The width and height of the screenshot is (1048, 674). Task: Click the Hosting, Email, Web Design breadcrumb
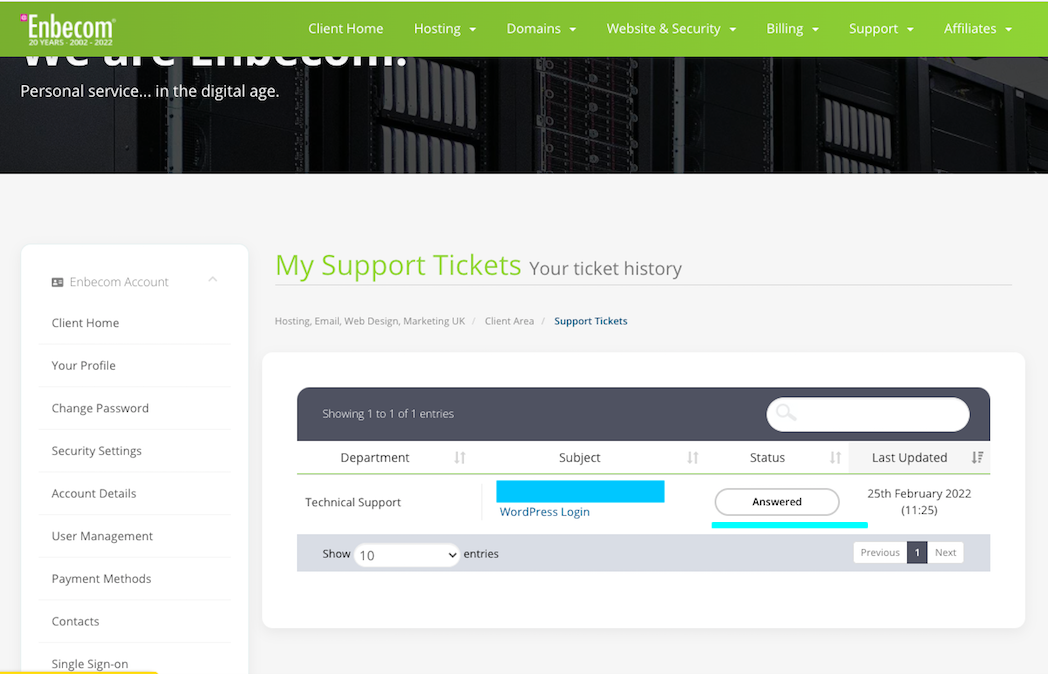coord(370,321)
